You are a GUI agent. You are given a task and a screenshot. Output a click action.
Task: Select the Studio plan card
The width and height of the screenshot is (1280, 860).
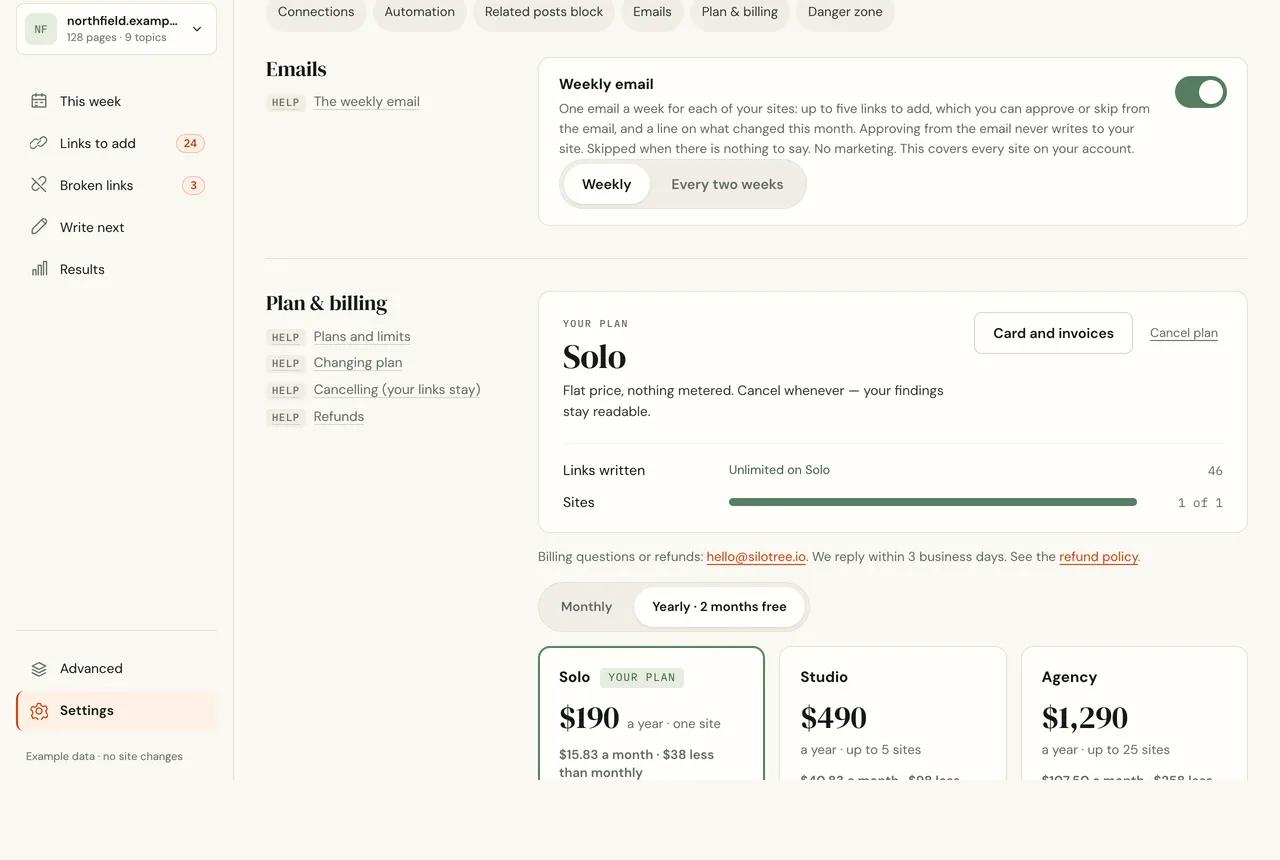point(893,713)
